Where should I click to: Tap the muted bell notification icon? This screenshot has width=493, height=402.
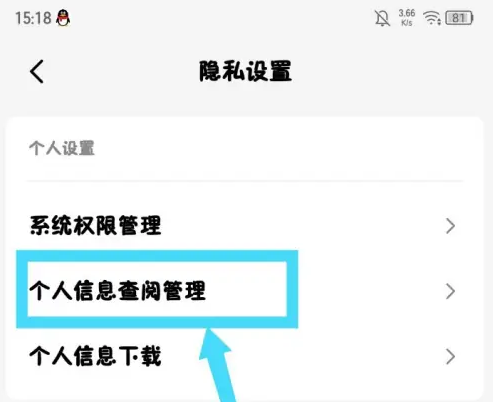(x=382, y=18)
